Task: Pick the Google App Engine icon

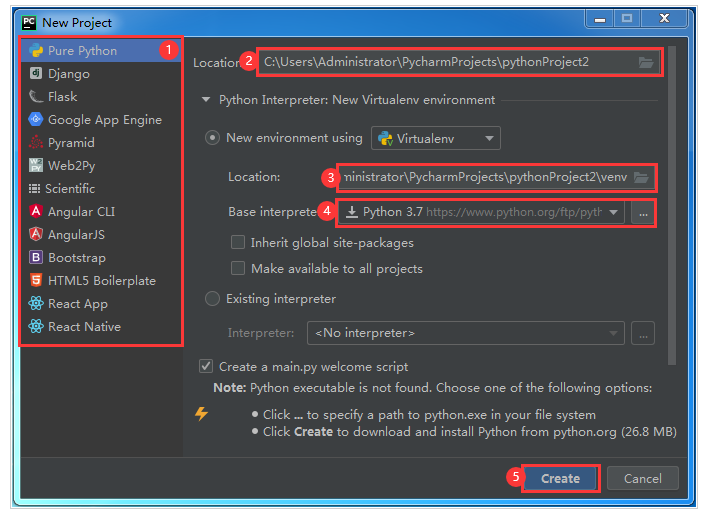Action: [x=36, y=119]
